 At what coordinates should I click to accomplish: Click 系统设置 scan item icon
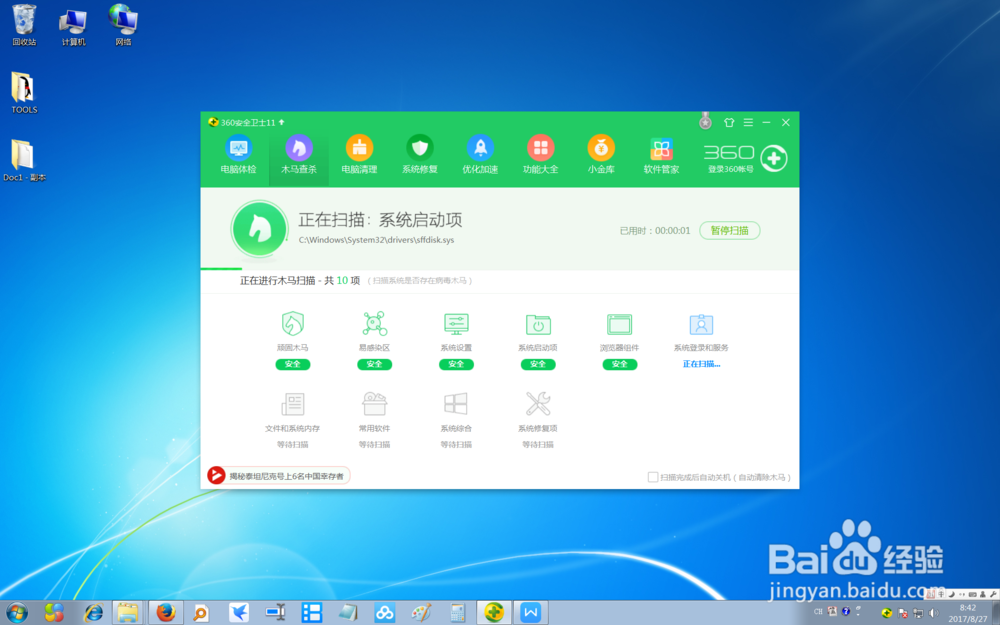point(456,324)
